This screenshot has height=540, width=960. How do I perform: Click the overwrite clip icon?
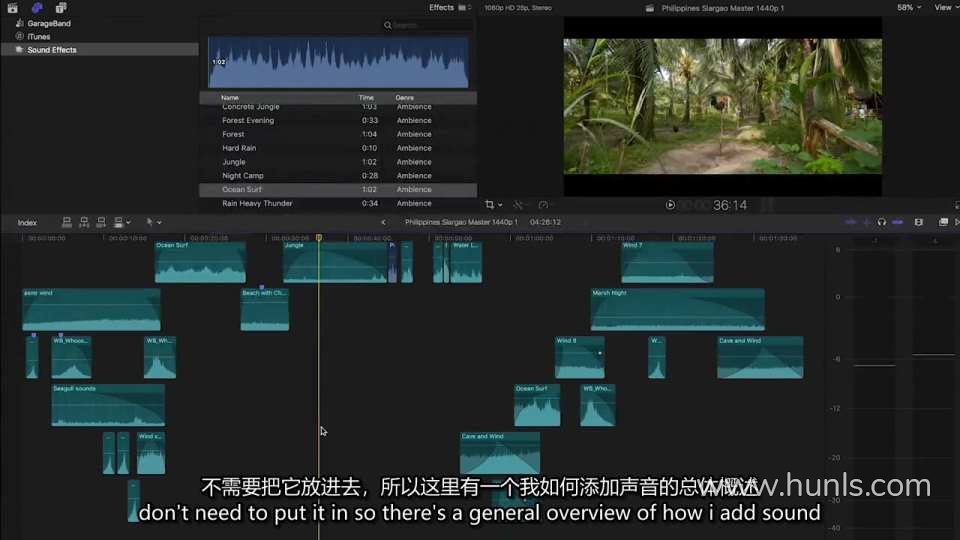[119, 222]
